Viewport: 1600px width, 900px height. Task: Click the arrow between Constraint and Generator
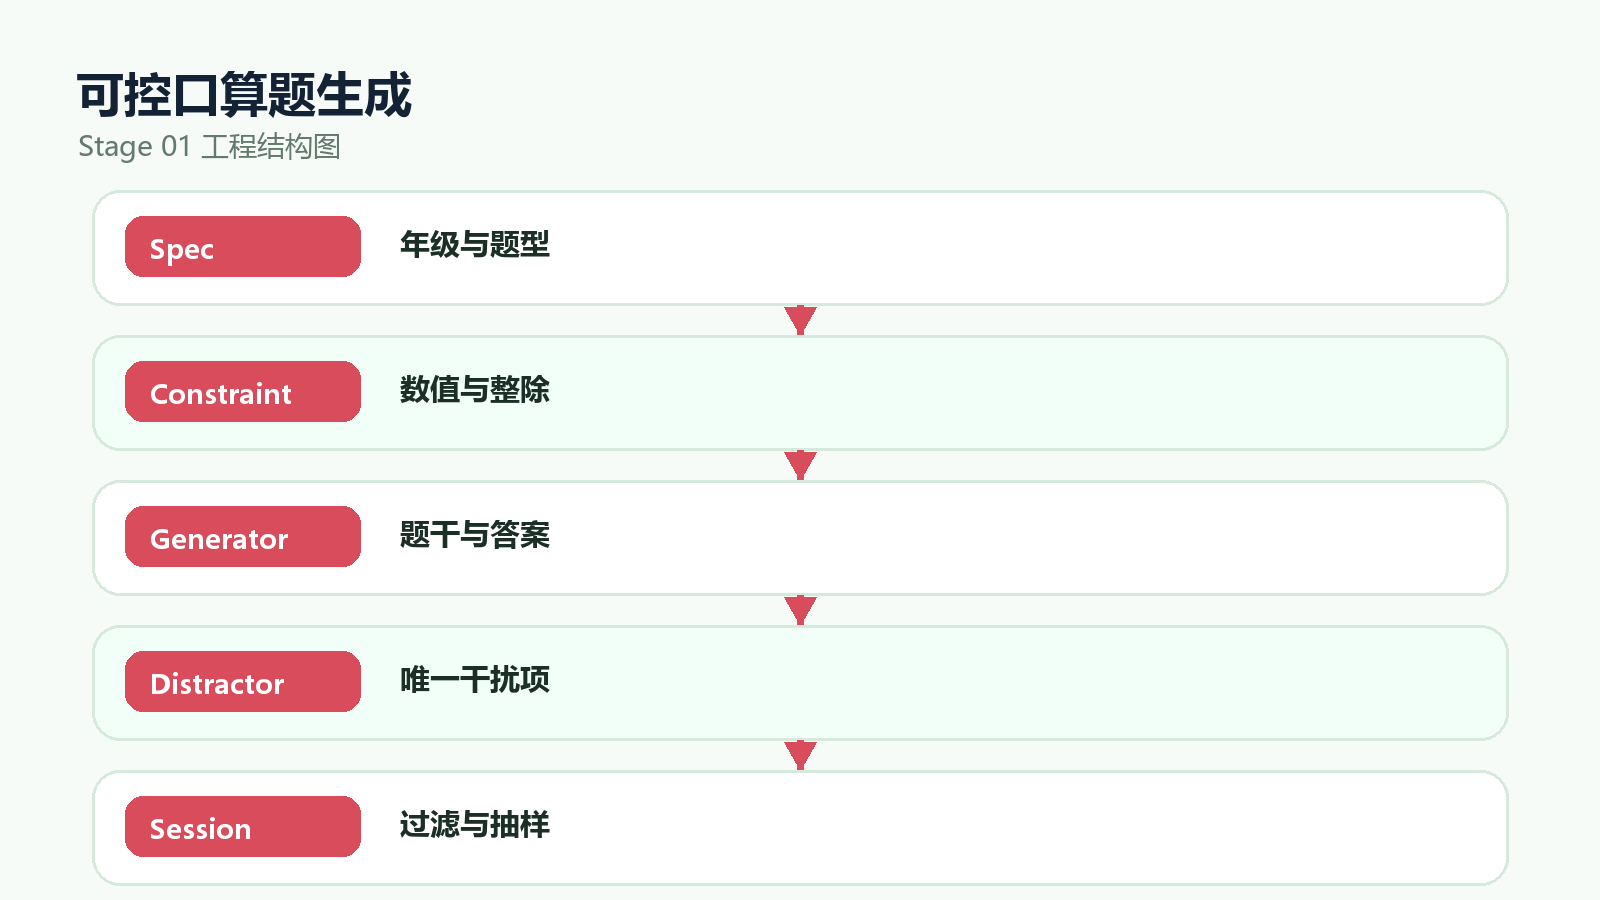(800, 465)
